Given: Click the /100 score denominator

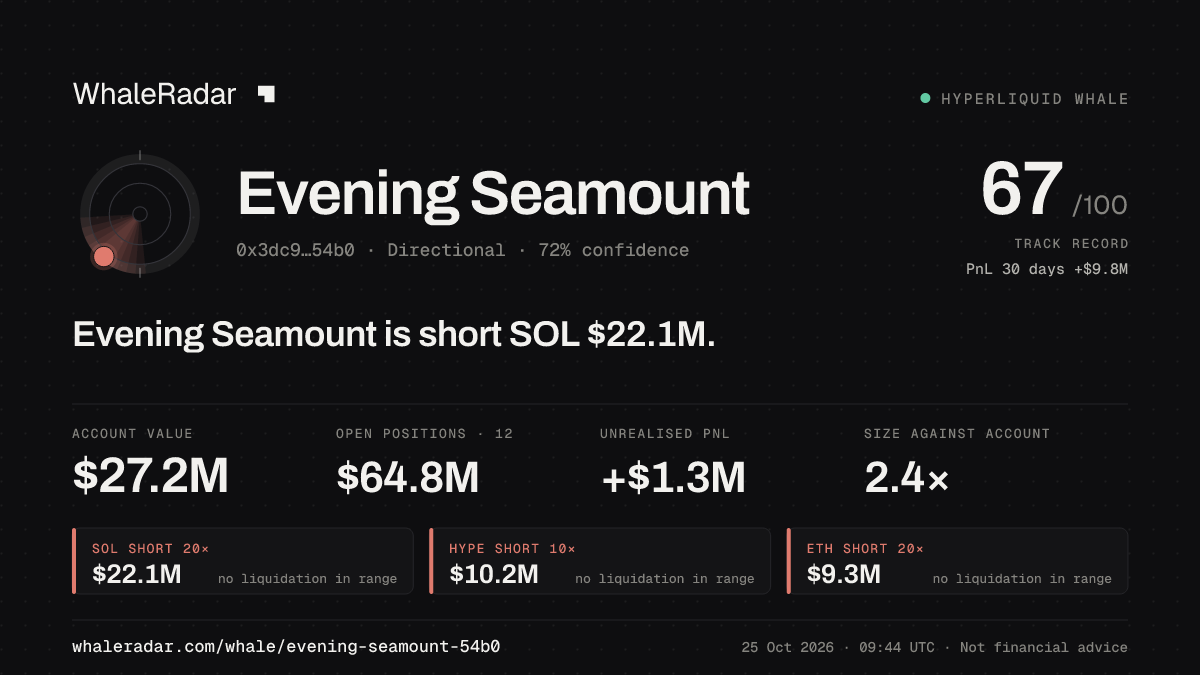Looking at the screenshot, I should (x=1100, y=206).
